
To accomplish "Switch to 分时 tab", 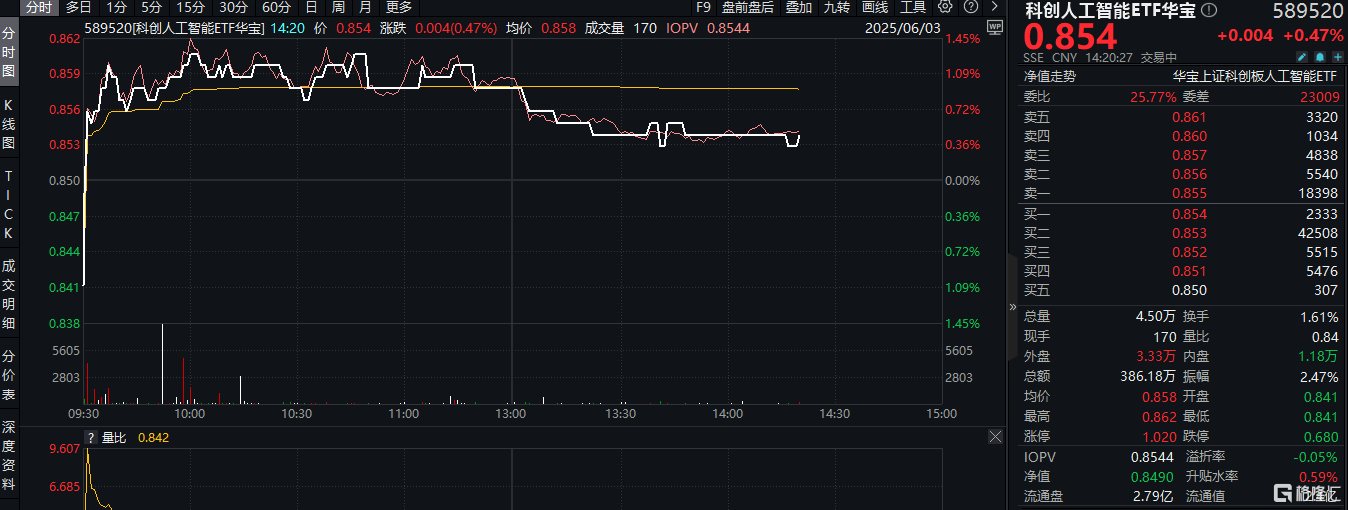I will [x=39, y=7].
